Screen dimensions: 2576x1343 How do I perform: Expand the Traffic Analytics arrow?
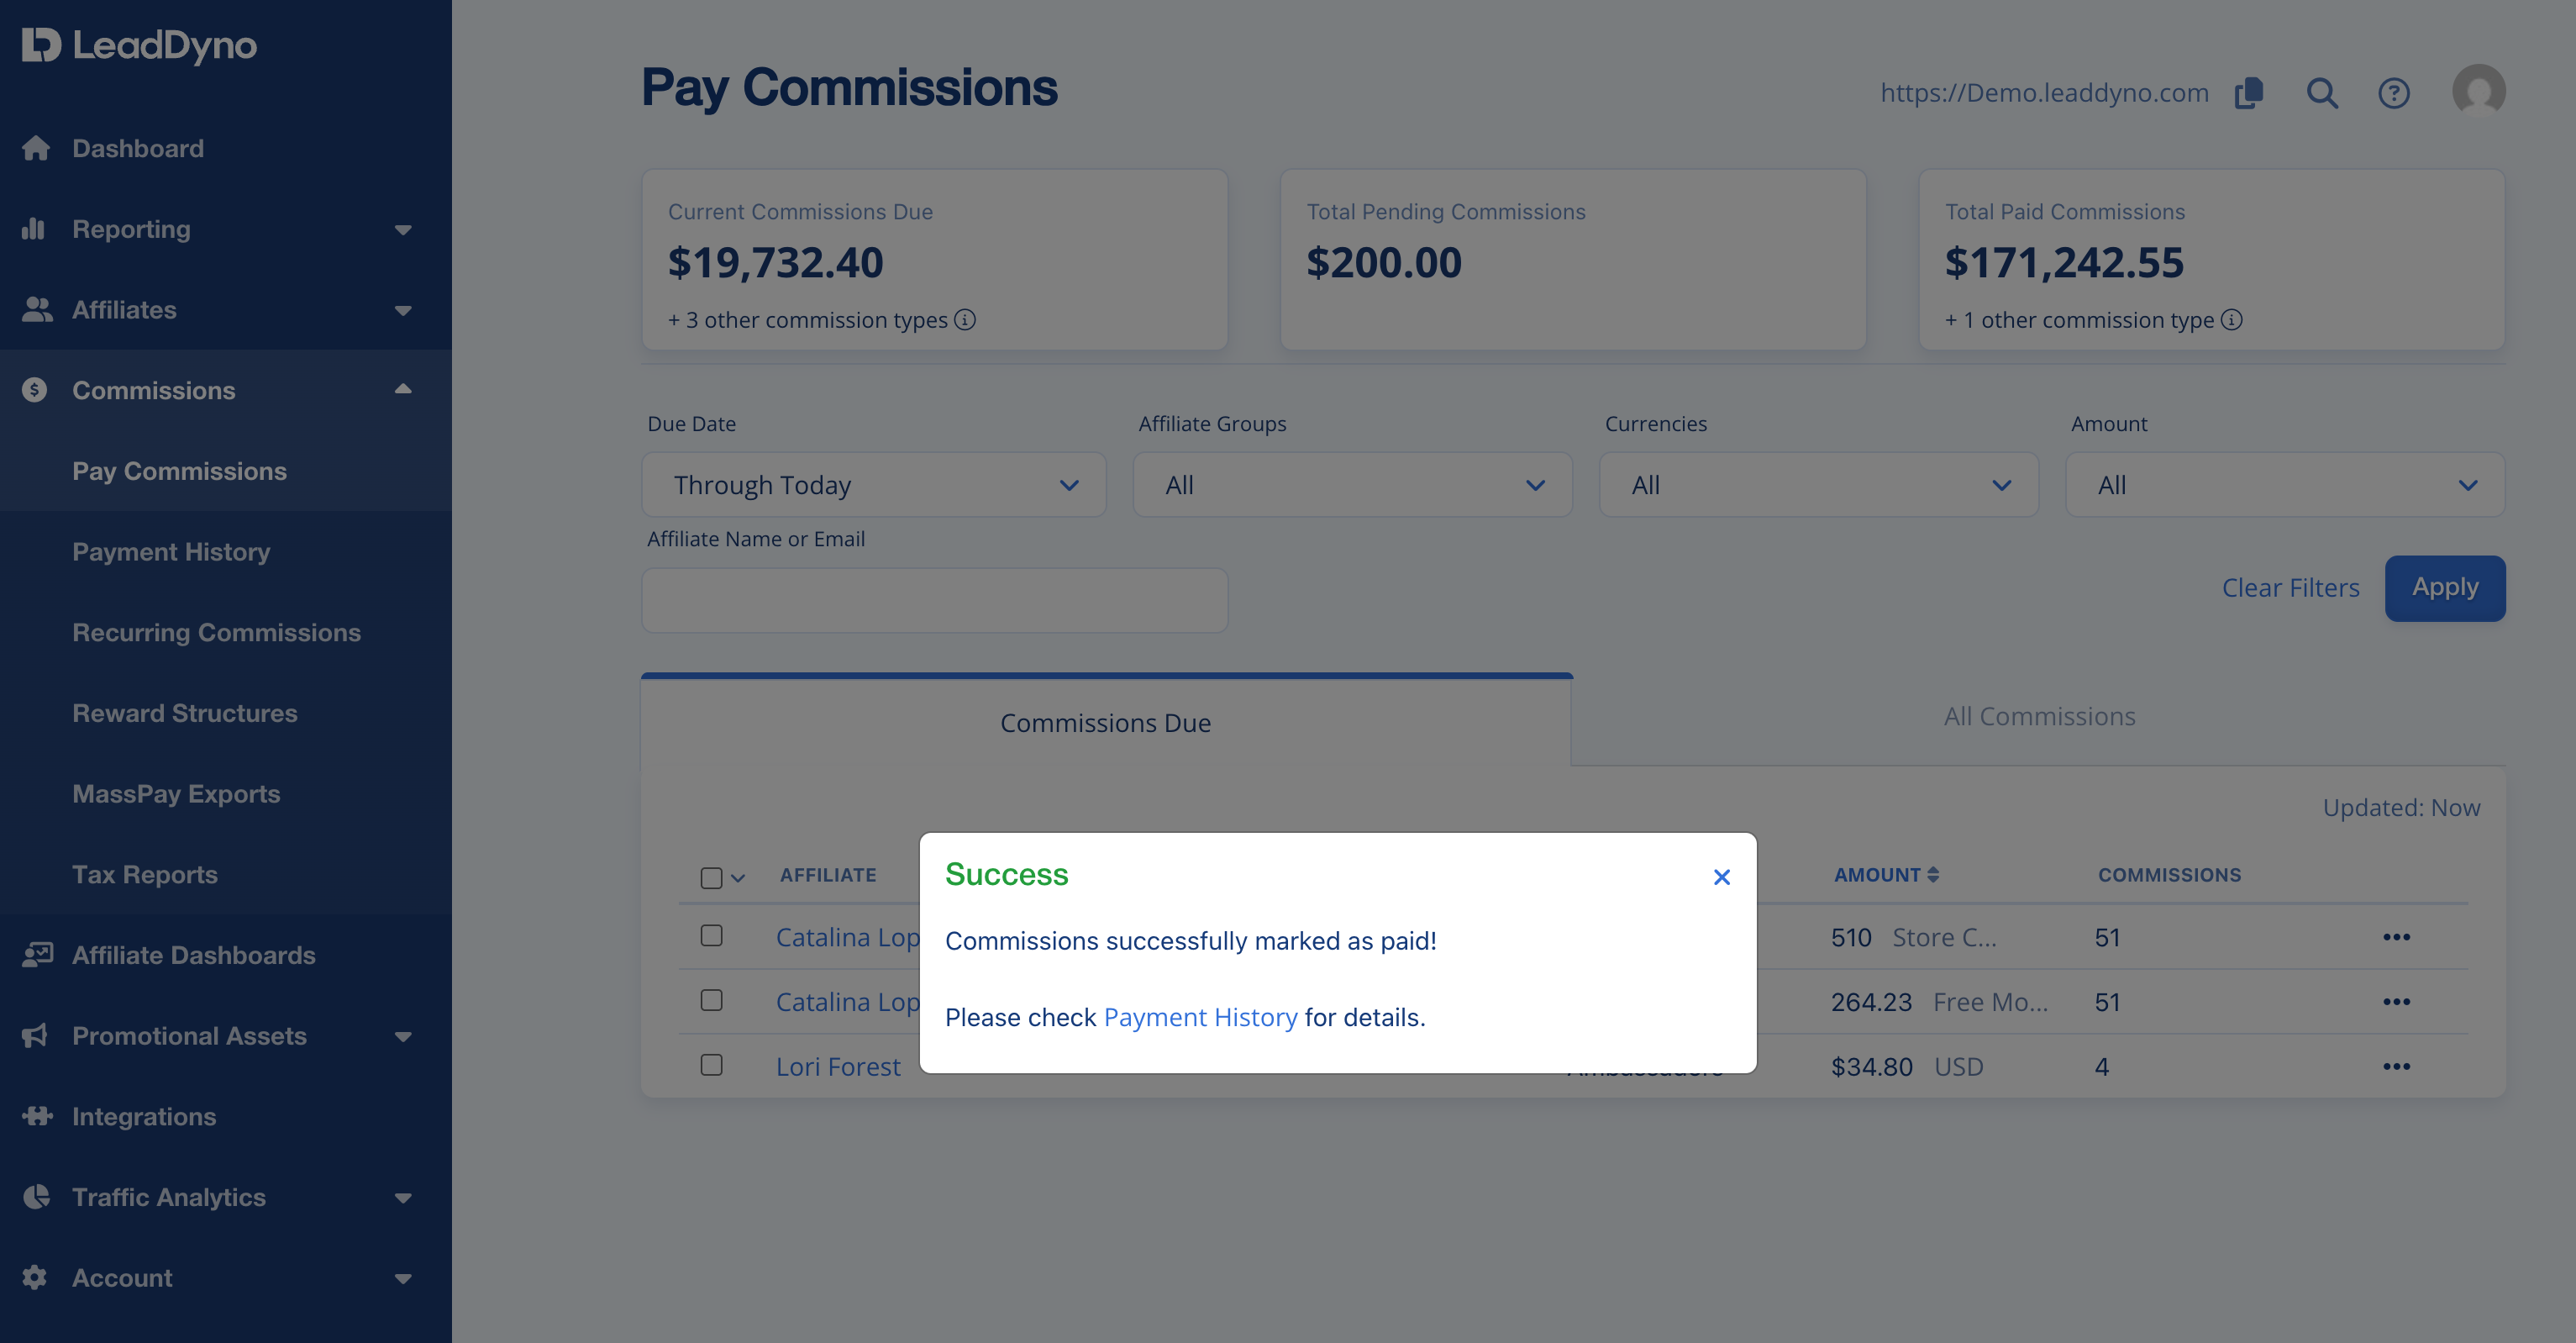click(x=403, y=1198)
